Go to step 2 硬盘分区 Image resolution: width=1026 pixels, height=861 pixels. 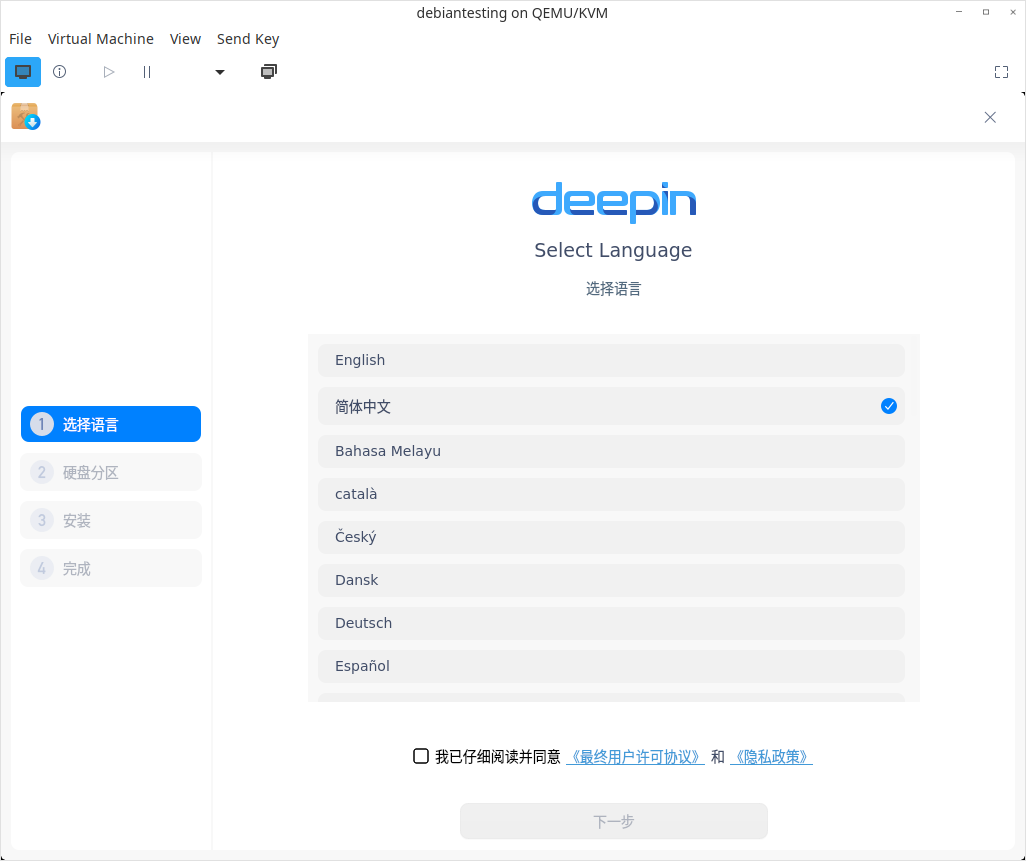[x=111, y=472]
